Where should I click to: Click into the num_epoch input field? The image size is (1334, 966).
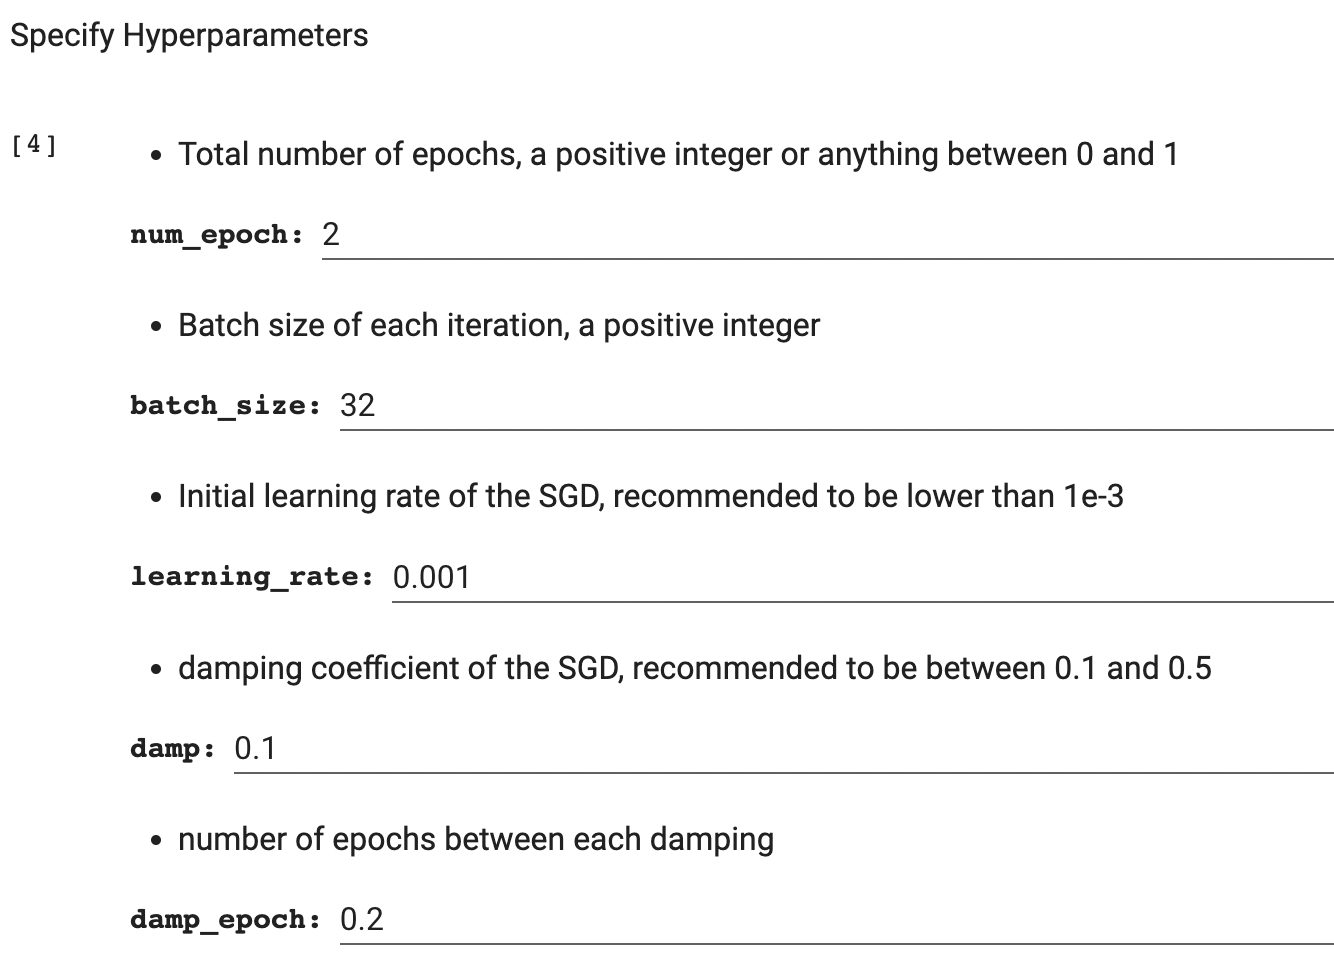click(x=827, y=235)
